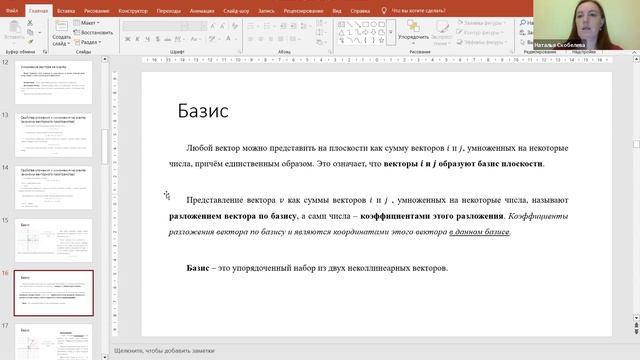Image resolution: width=640 pixels, height=360 pixels.
Task: Toggle text shadow (S)
Action: coord(158,39)
